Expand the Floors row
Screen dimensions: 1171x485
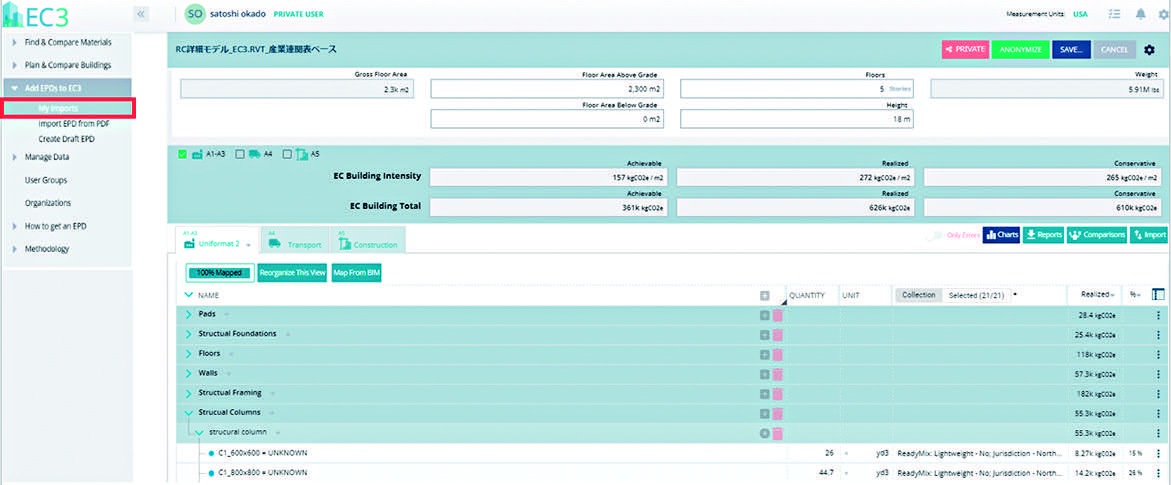pyautogui.click(x=188, y=354)
